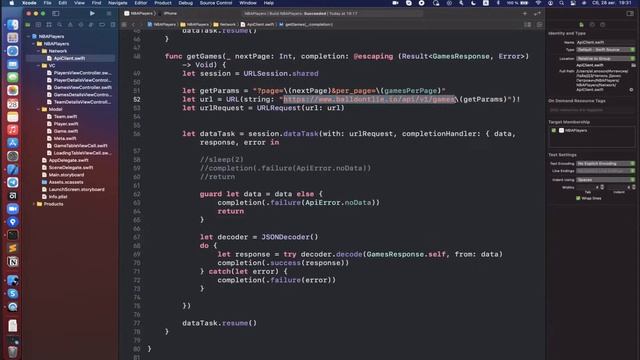Screen dimensions: 640x360
Task: Collapse the Network folder in navigator
Action: [39, 51]
